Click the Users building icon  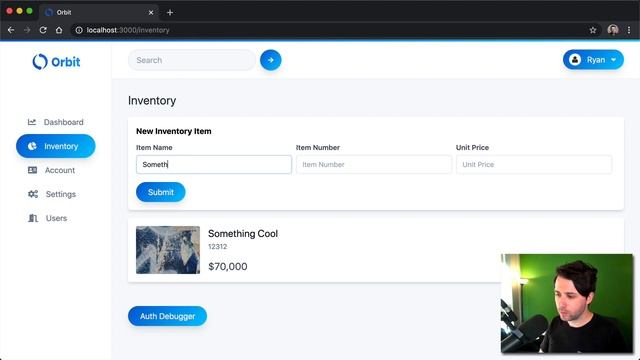click(x=33, y=218)
